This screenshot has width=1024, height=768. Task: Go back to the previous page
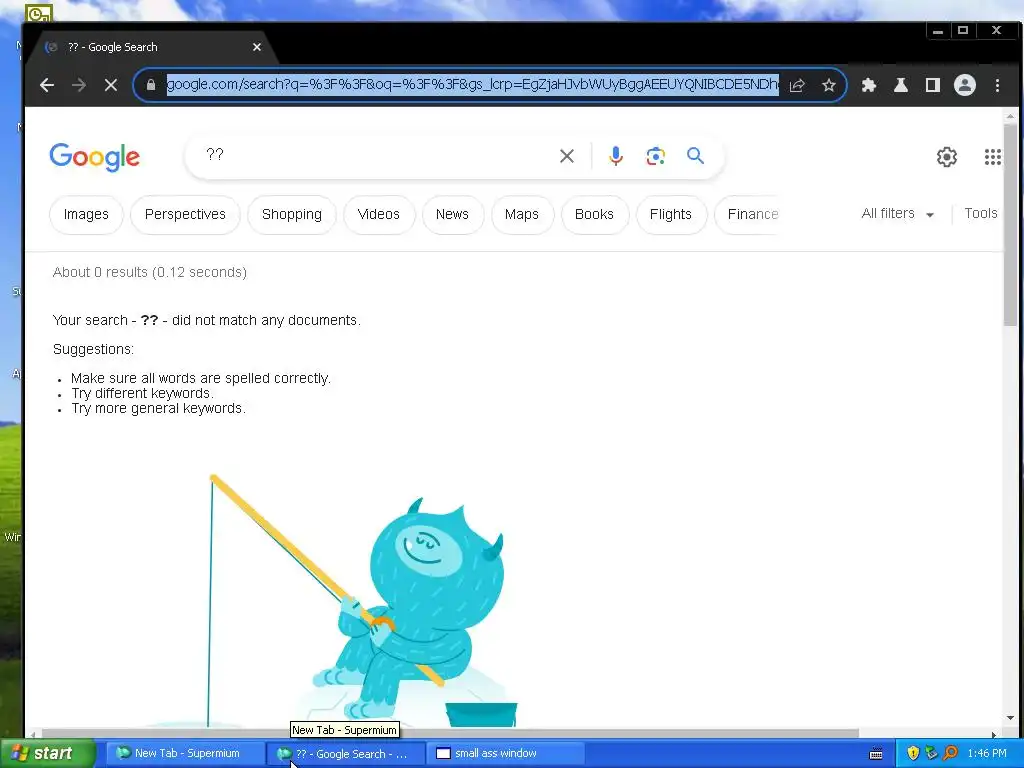coord(46,85)
